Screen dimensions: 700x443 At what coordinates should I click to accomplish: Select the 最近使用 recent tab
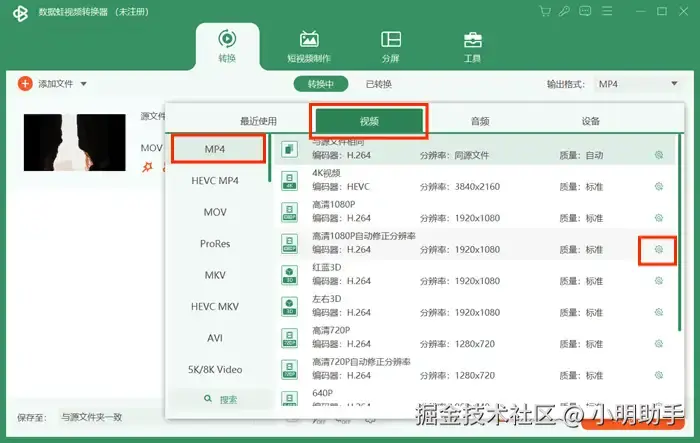pyautogui.click(x=258, y=121)
